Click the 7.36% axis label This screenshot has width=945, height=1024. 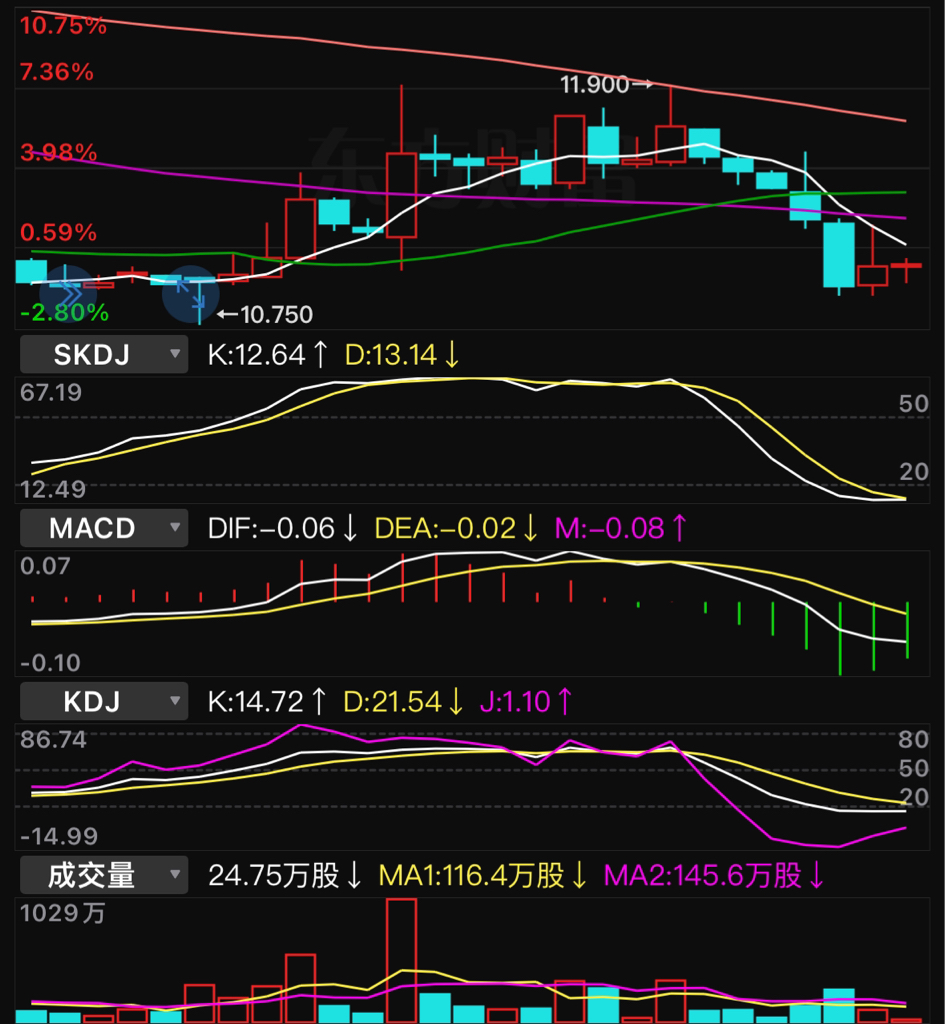click(57, 72)
